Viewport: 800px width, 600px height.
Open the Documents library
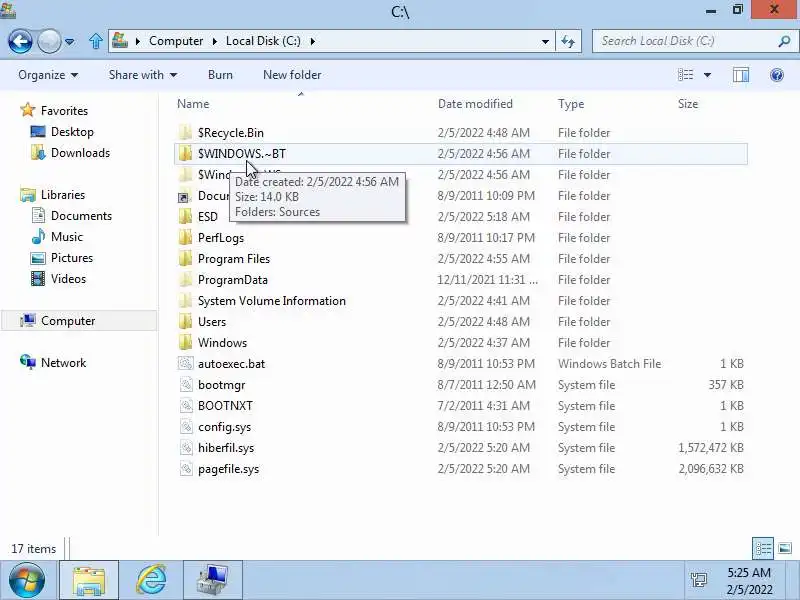(81, 216)
